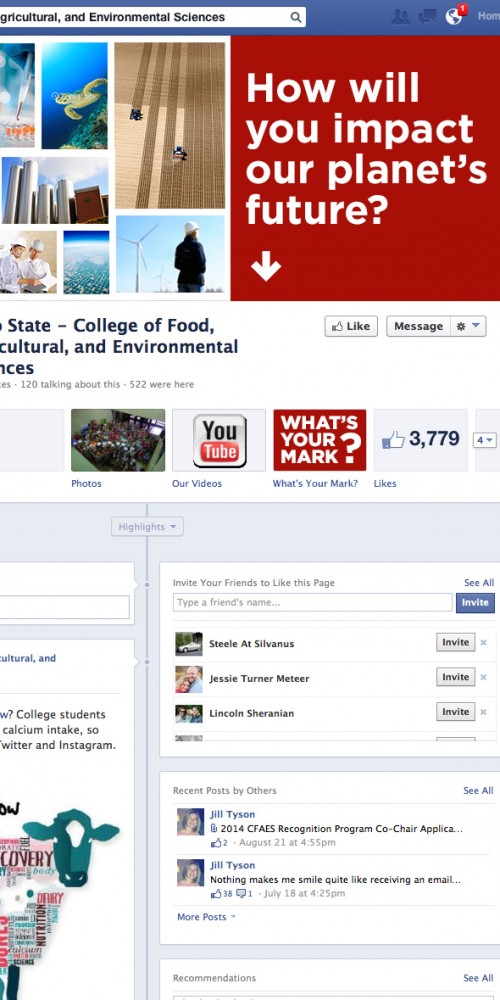The image size is (500, 1000).
Task: Click the July 18 at 4:25pm timestamp
Action: click(x=304, y=893)
